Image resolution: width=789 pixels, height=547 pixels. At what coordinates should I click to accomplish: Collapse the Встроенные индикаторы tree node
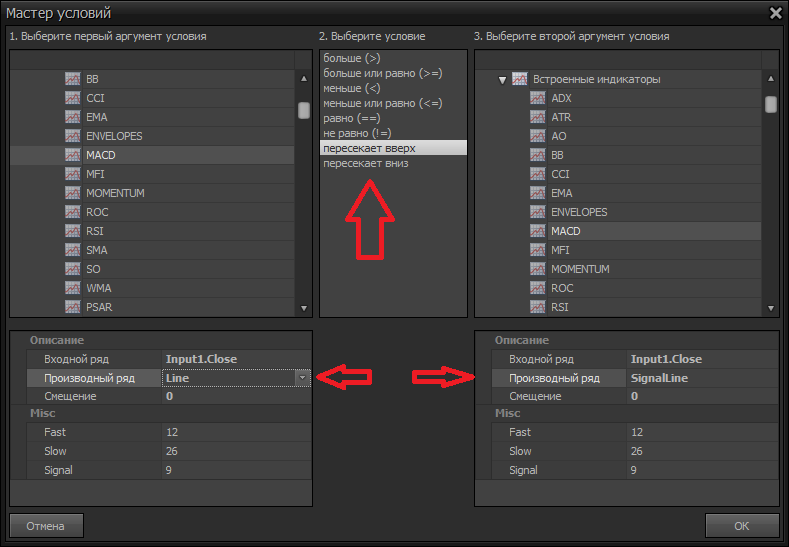click(502, 79)
